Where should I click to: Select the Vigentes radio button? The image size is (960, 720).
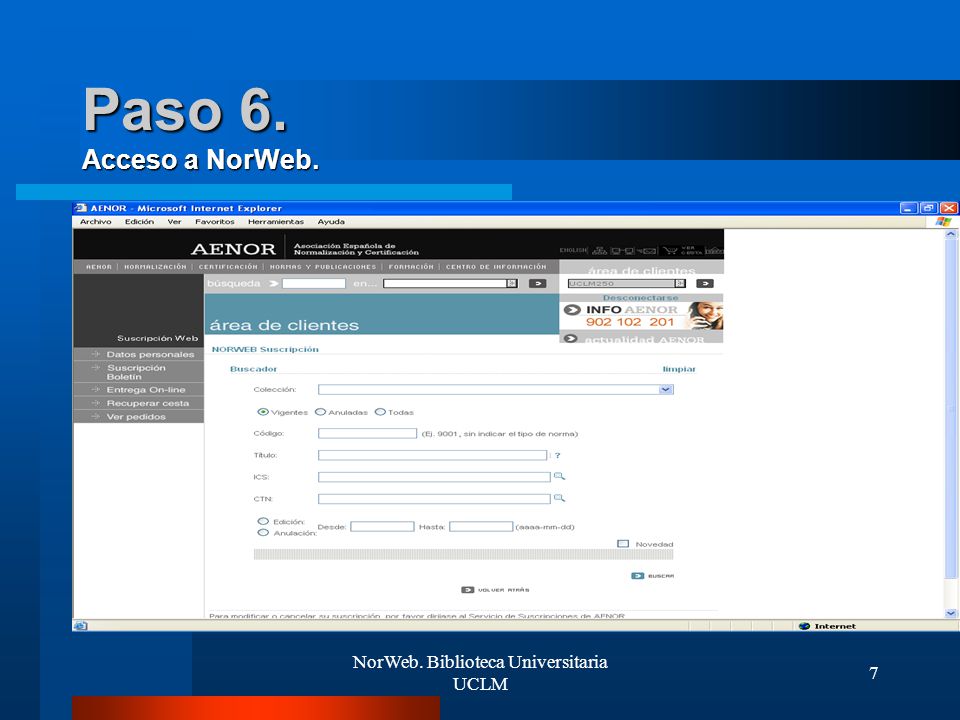point(263,412)
